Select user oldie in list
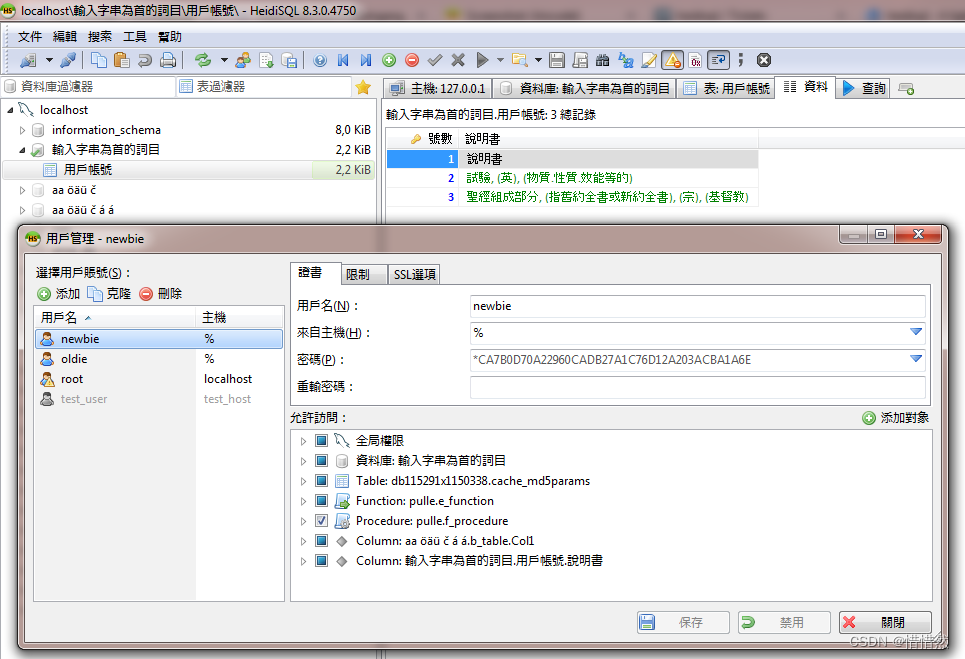 pyautogui.click(x=159, y=359)
